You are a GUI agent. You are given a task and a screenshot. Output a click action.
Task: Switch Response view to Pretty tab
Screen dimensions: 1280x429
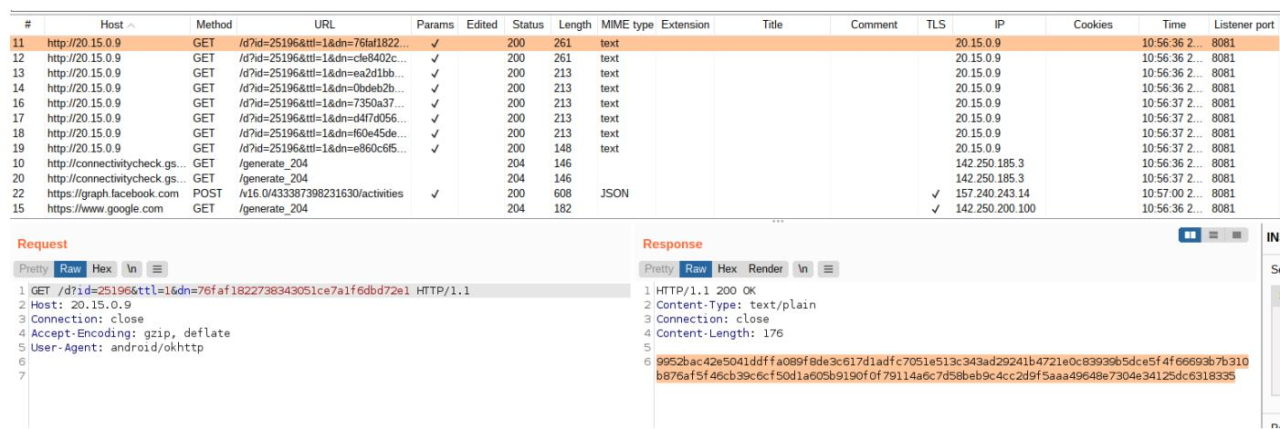(659, 269)
